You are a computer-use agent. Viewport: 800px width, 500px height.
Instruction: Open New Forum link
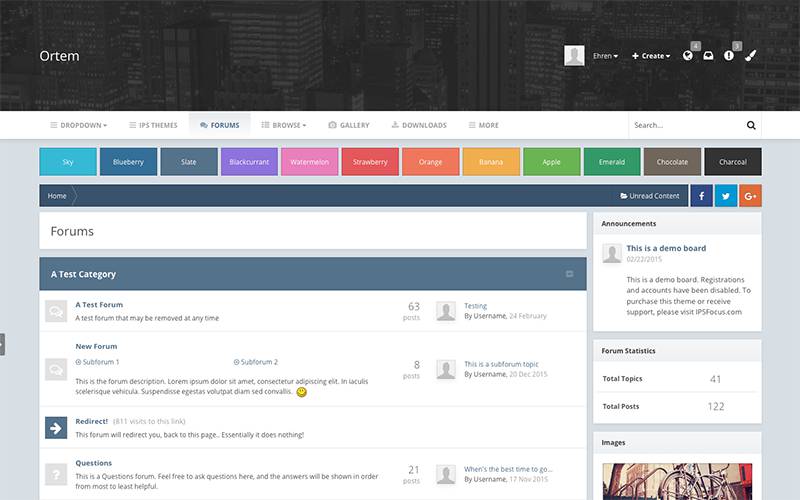click(x=96, y=346)
